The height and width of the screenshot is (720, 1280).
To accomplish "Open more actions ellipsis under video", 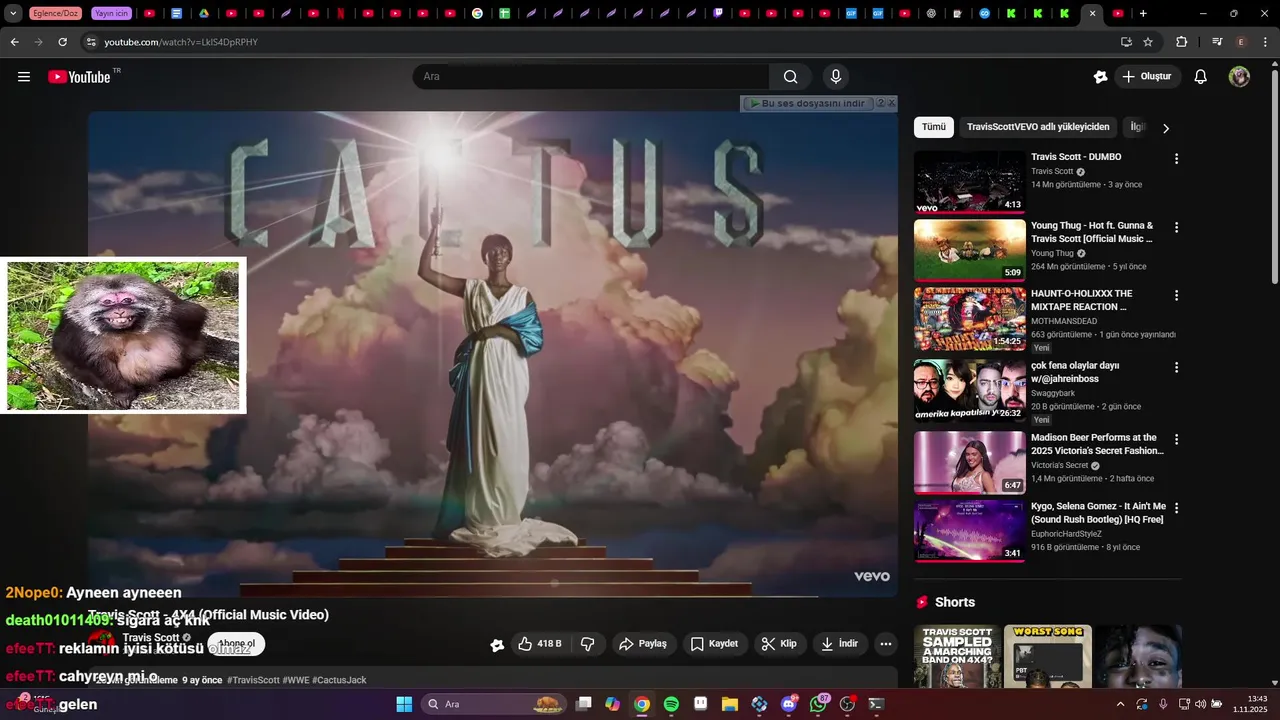I will 885,644.
